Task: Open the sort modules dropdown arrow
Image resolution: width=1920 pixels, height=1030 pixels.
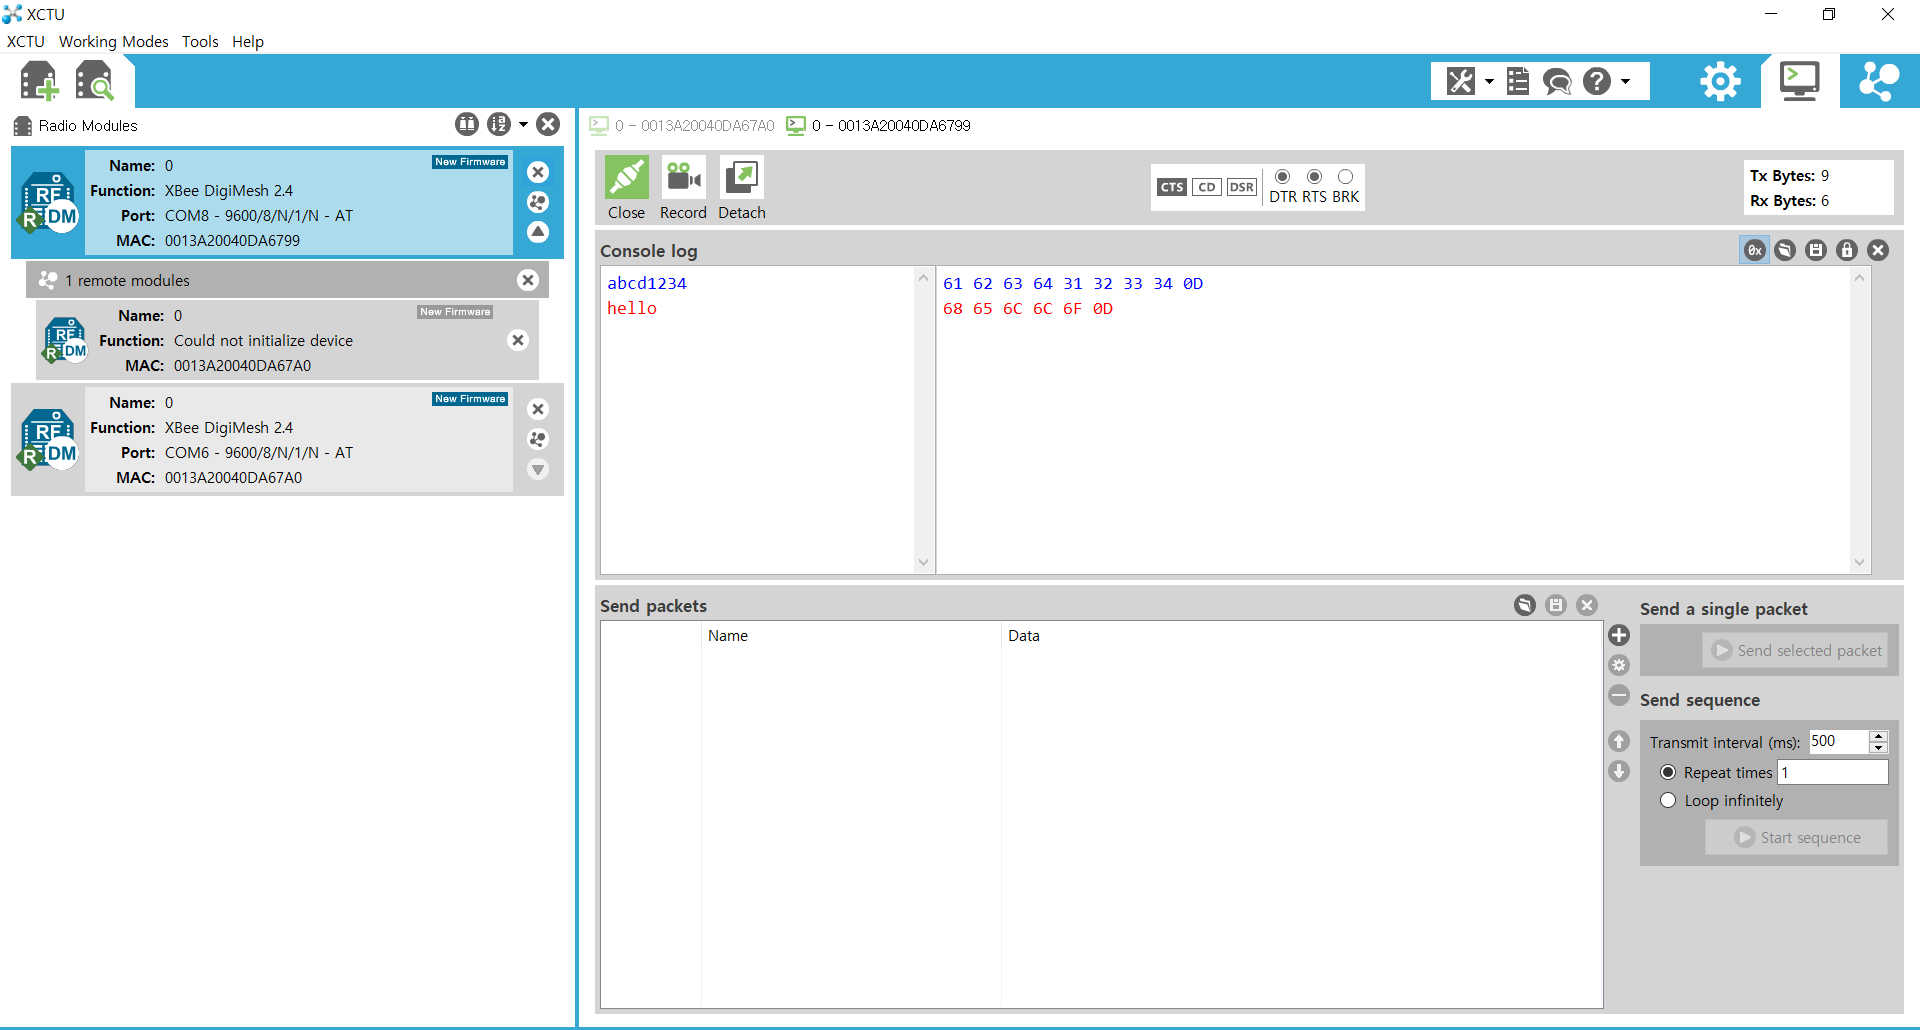Action: point(523,125)
